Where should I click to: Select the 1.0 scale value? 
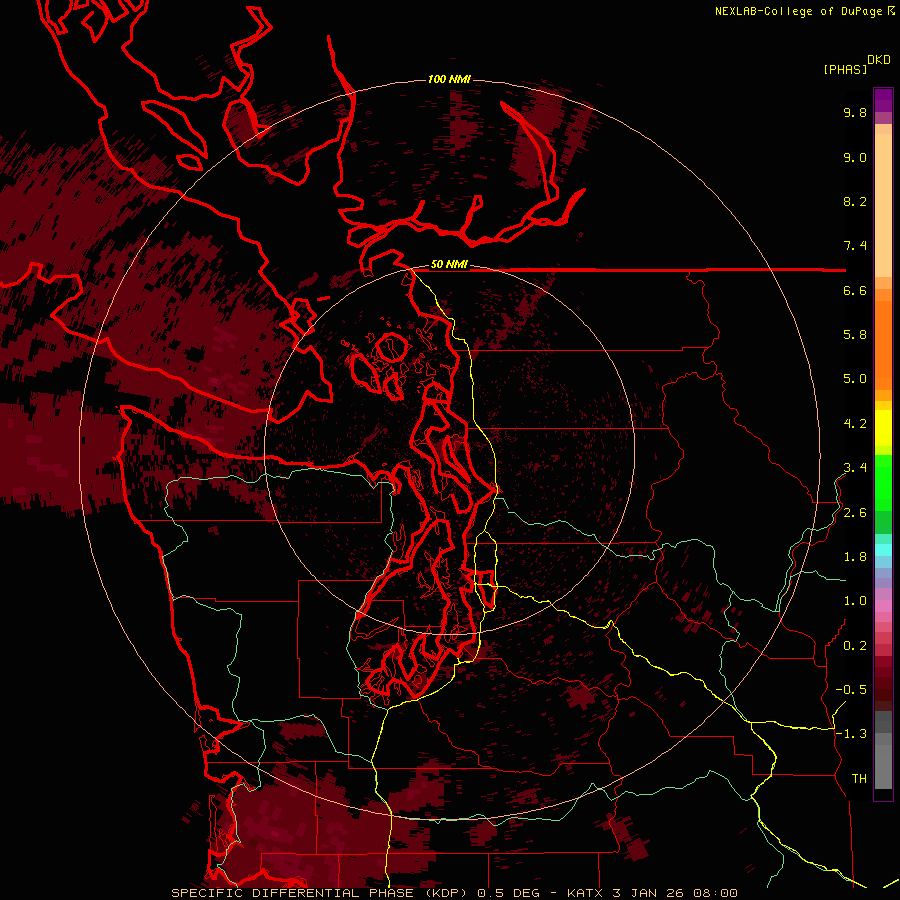pos(855,601)
